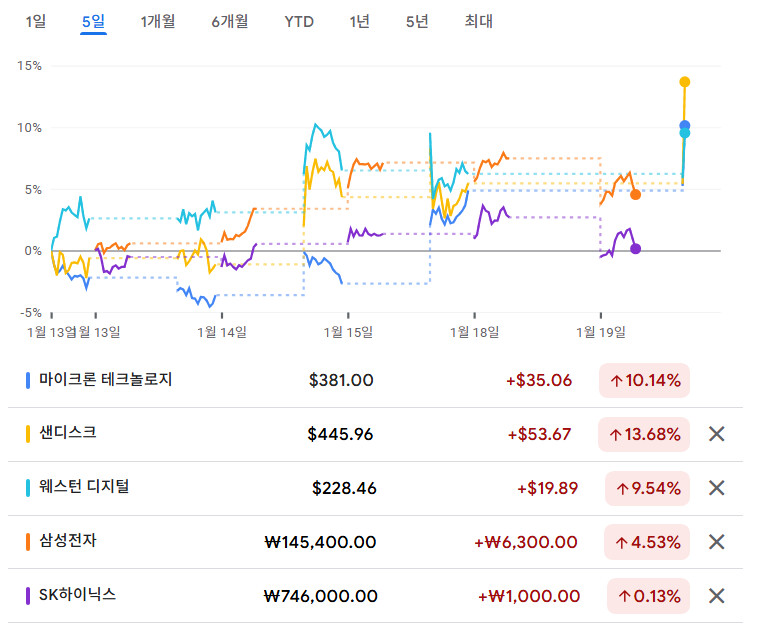Show the 최대 range chart
Screen dimensions: 771x630
479,21
